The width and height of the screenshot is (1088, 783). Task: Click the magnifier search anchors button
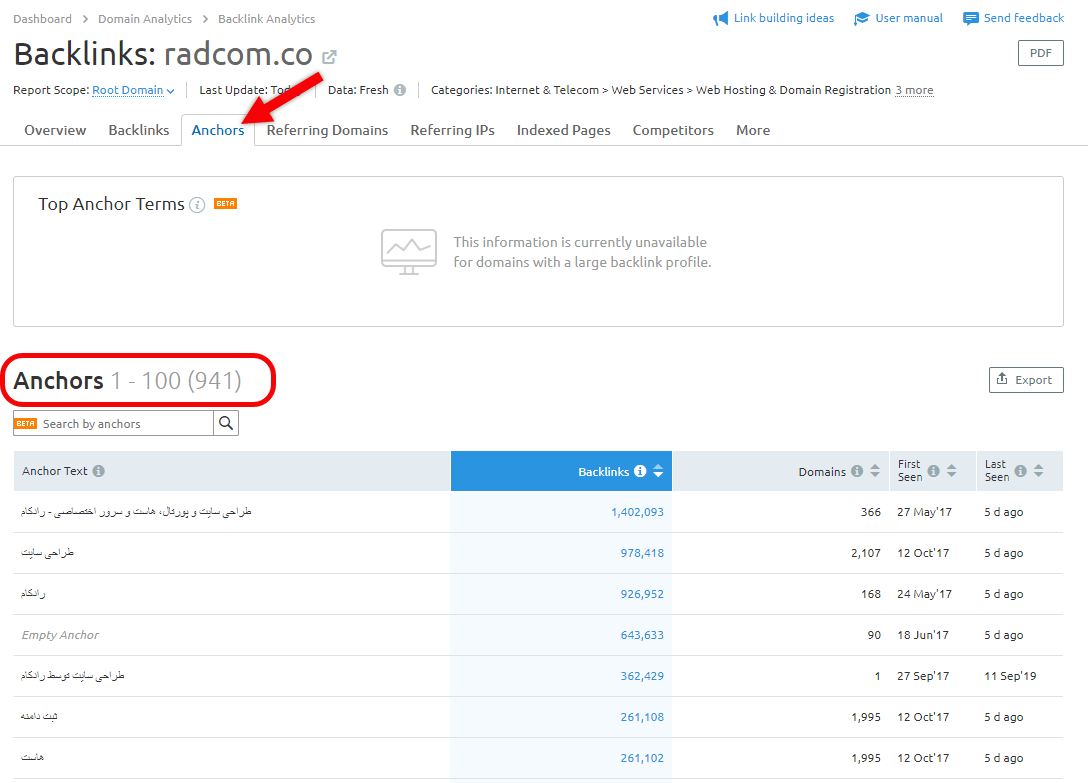tap(226, 423)
